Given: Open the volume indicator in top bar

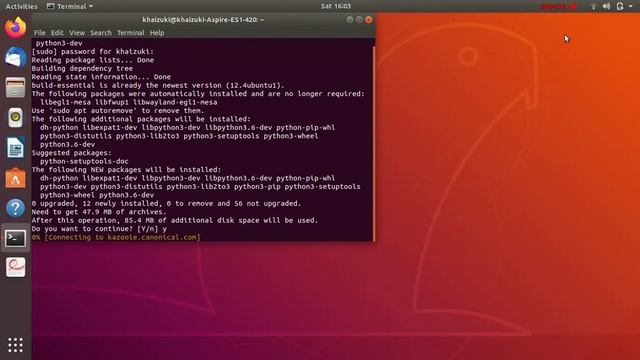Looking at the screenshot, I should 607,6.
